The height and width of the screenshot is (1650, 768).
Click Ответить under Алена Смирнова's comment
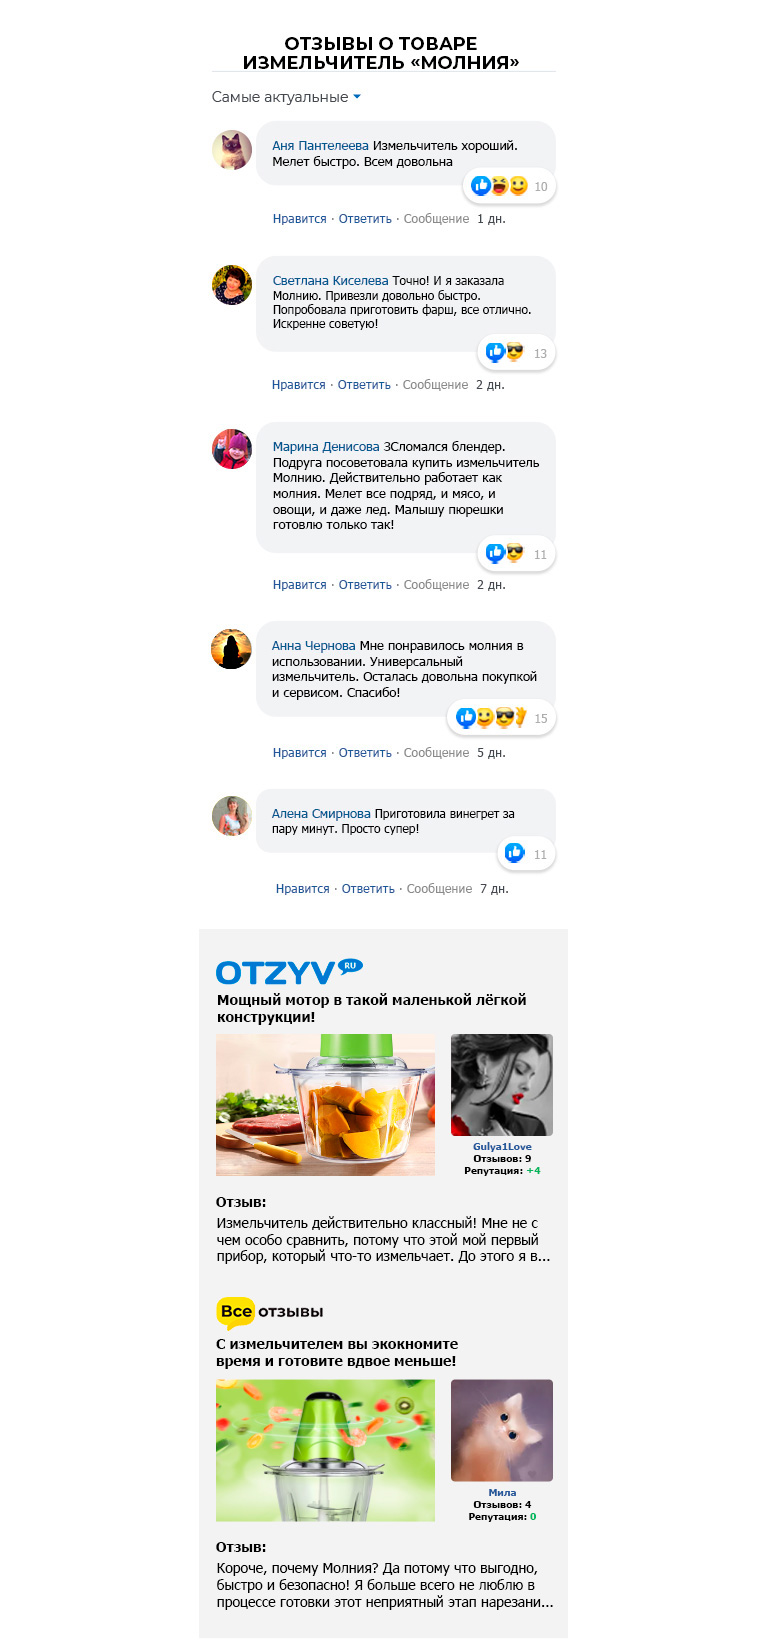tap(368, 889)
